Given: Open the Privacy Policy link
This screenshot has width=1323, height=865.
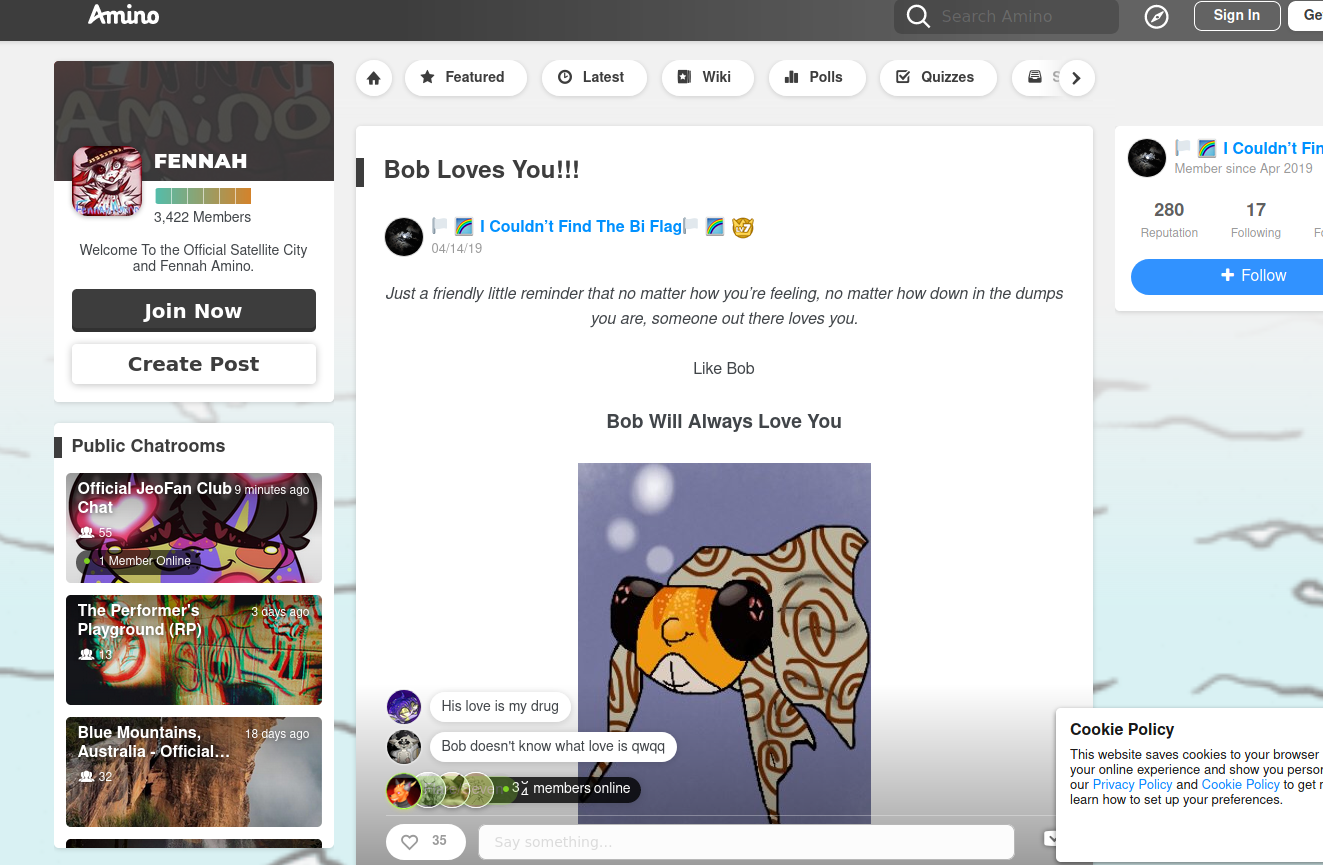Looking at the screenshot, I should tap(1132, 785).
